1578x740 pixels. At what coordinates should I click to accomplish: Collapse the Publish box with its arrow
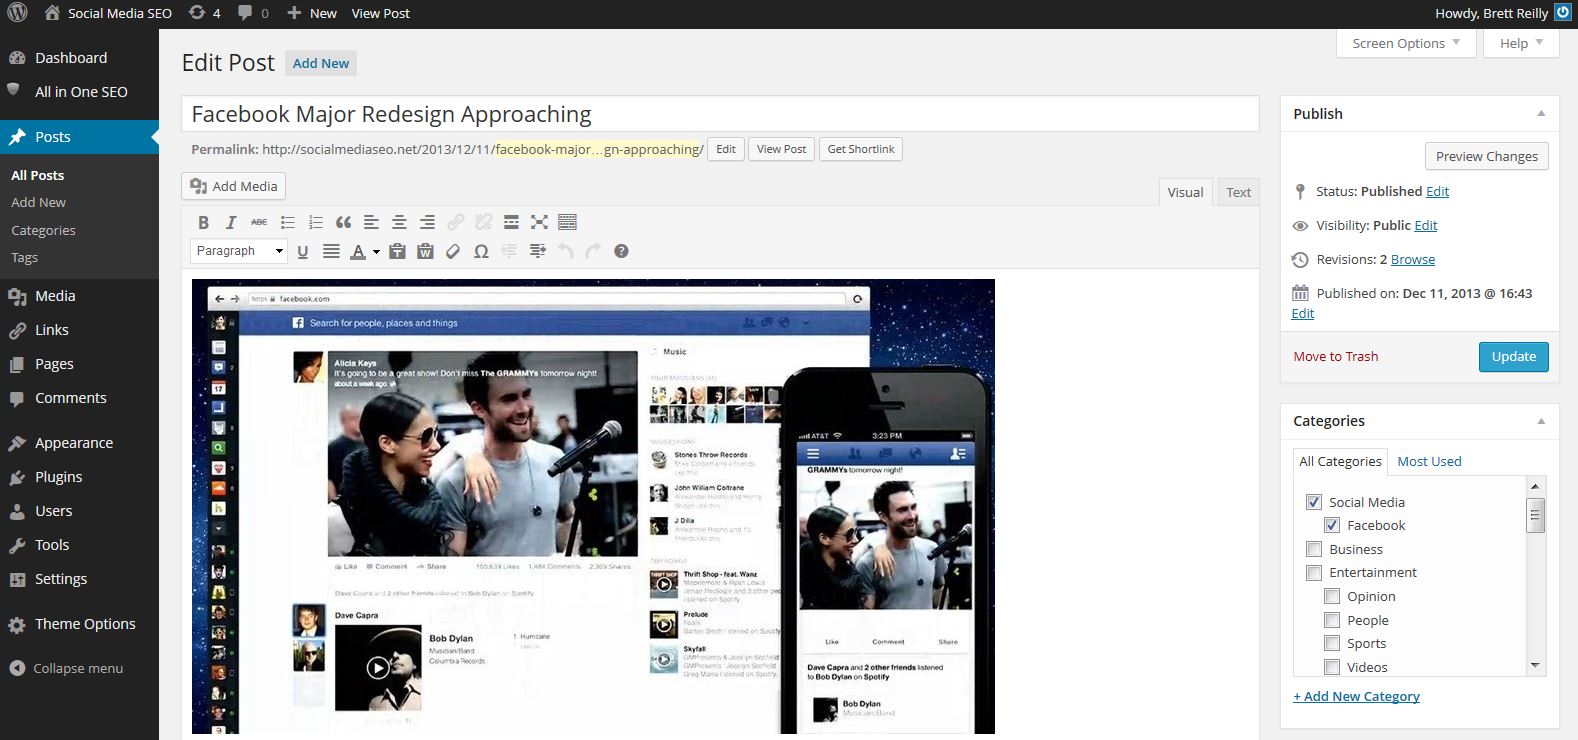1541,114
